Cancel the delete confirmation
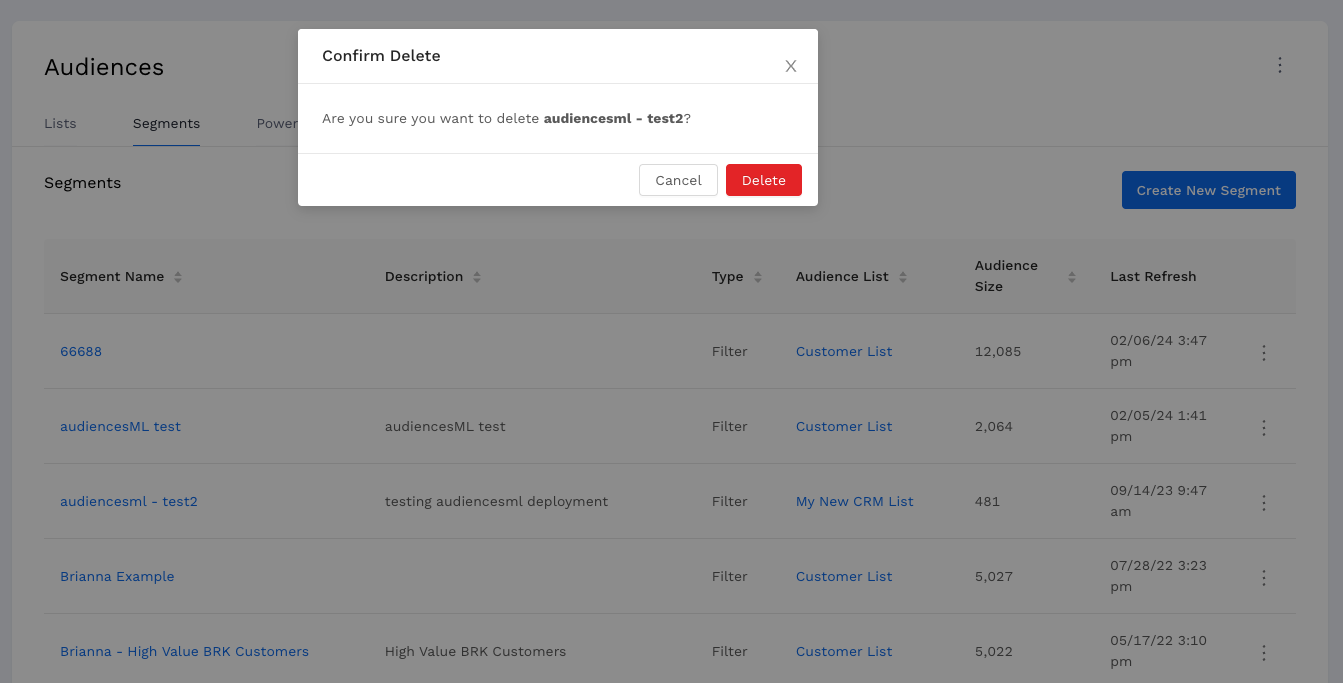Image resolution: width=1343 pixels, height=683 pixels. click(x=678, y=180)
